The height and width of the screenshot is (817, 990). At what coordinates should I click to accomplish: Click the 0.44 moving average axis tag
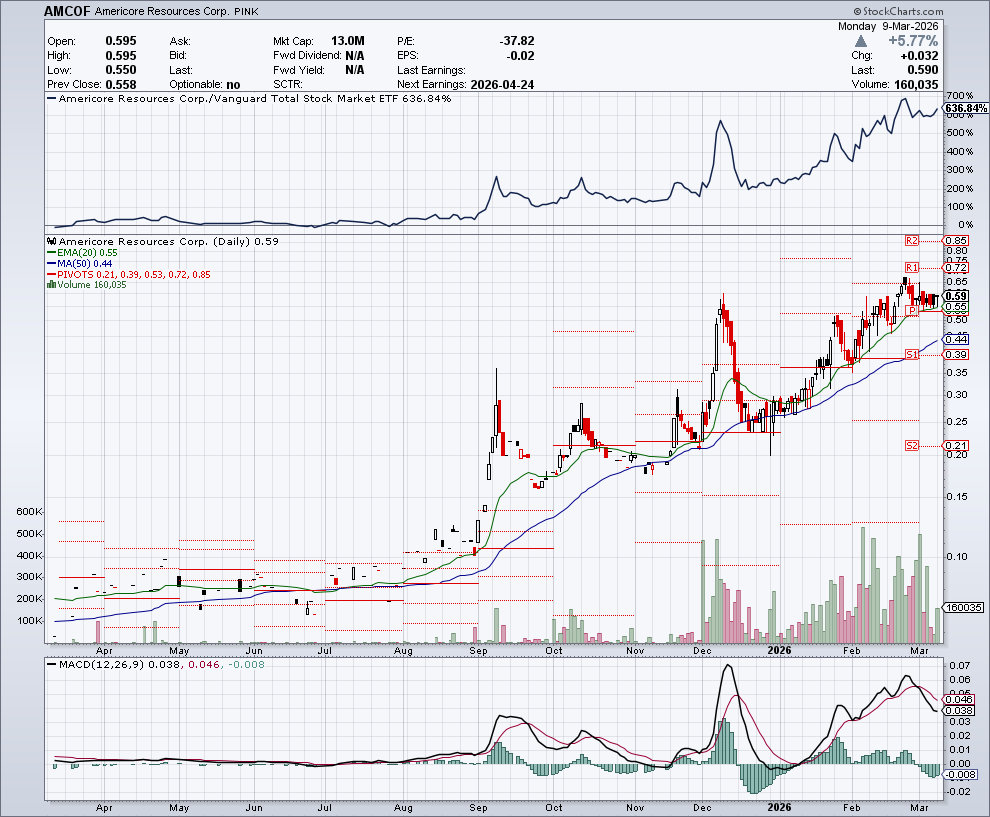click(957, 340)
